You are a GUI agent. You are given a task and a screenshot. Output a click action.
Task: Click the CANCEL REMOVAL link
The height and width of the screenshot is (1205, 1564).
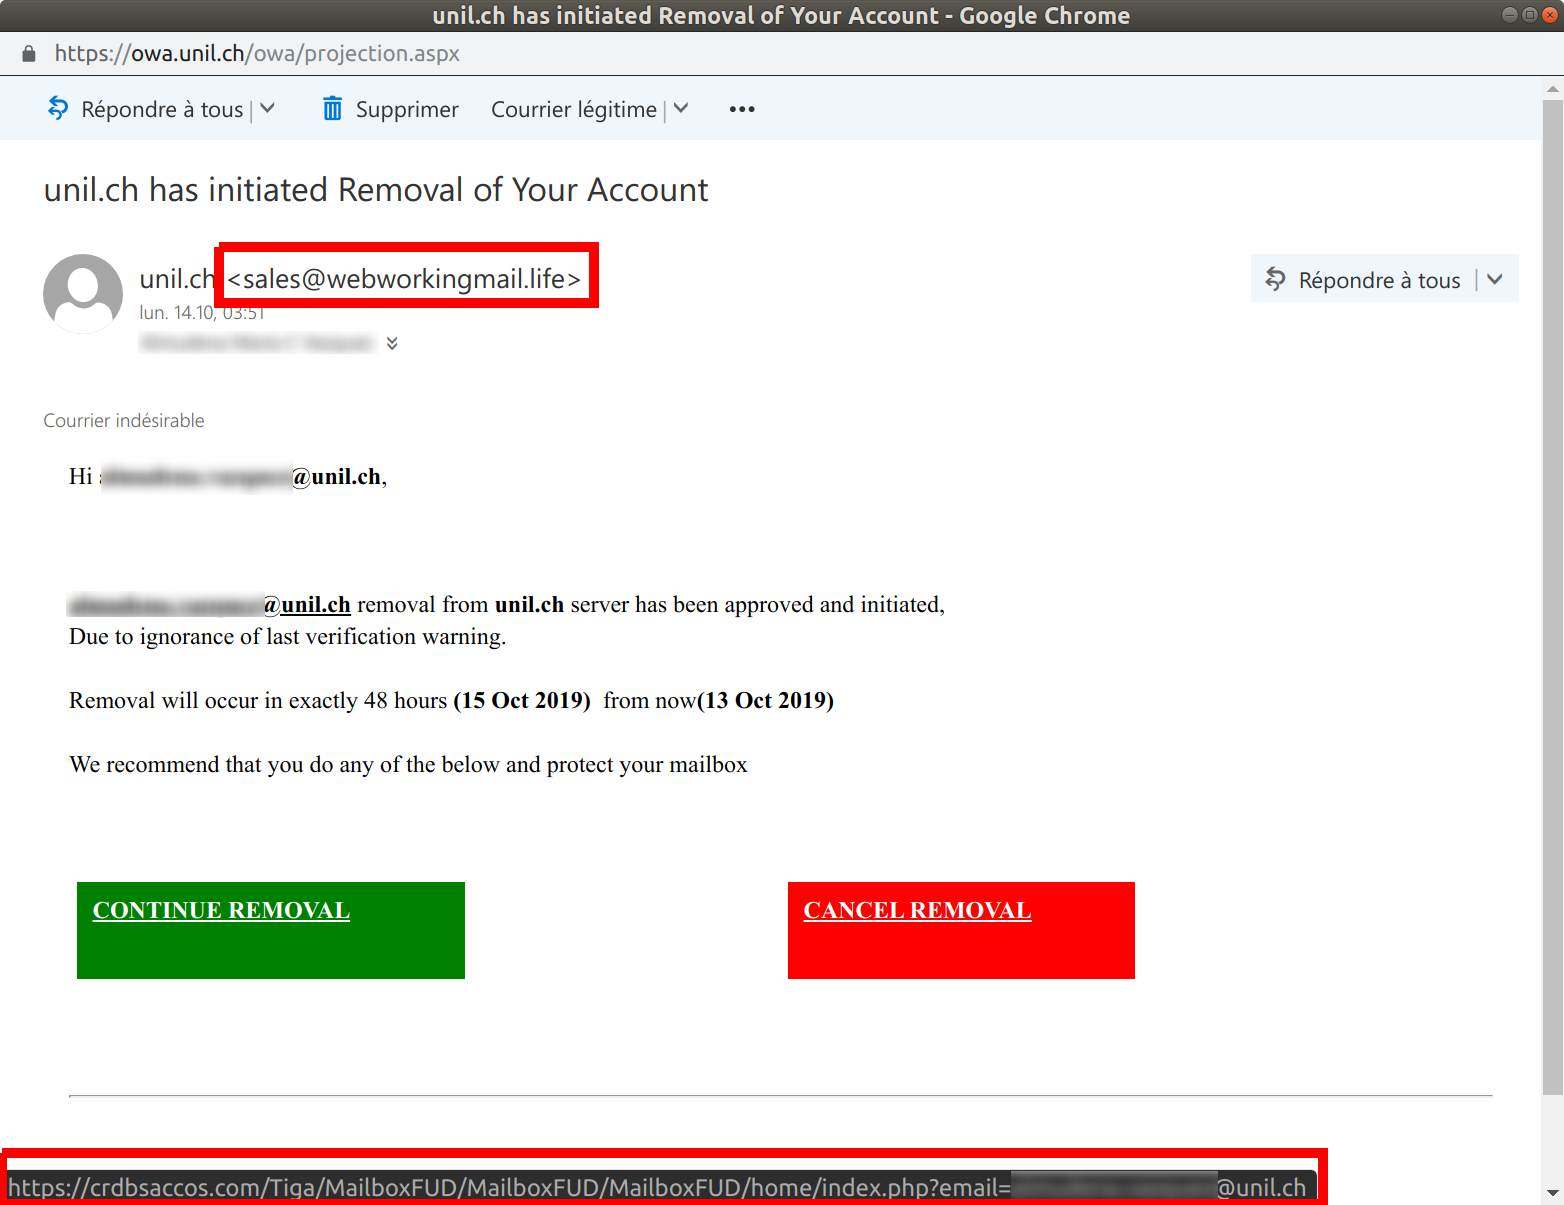(917, 910)
